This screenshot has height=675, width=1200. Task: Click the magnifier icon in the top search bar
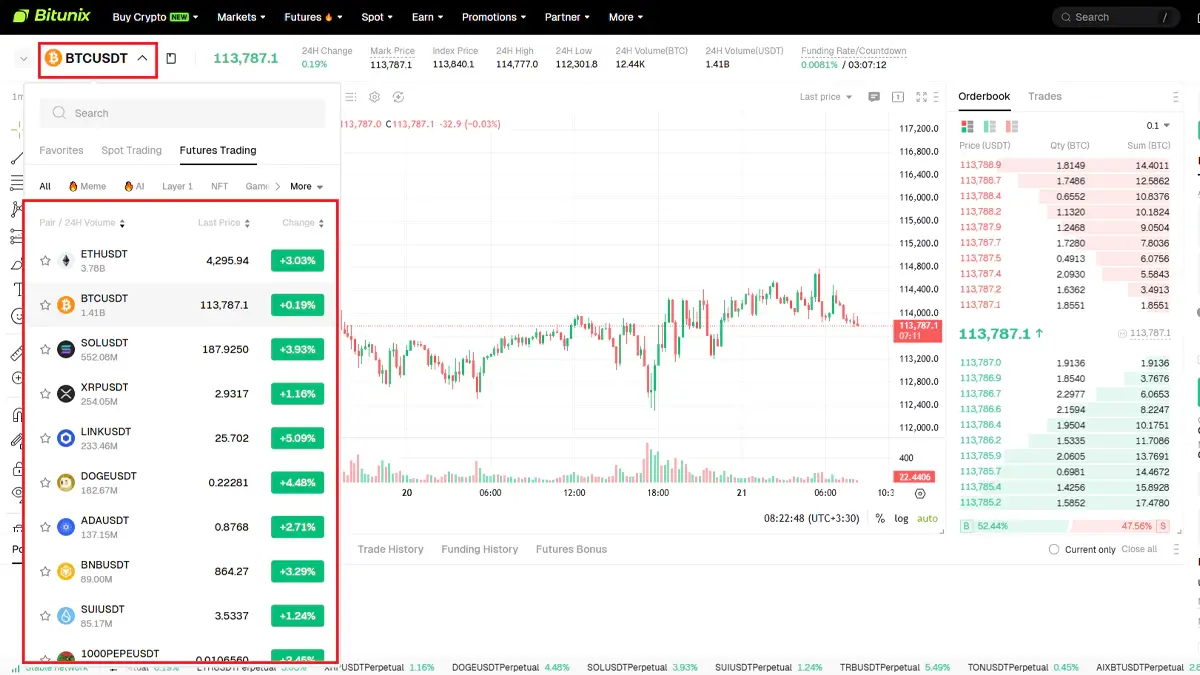pos(1066,17)
